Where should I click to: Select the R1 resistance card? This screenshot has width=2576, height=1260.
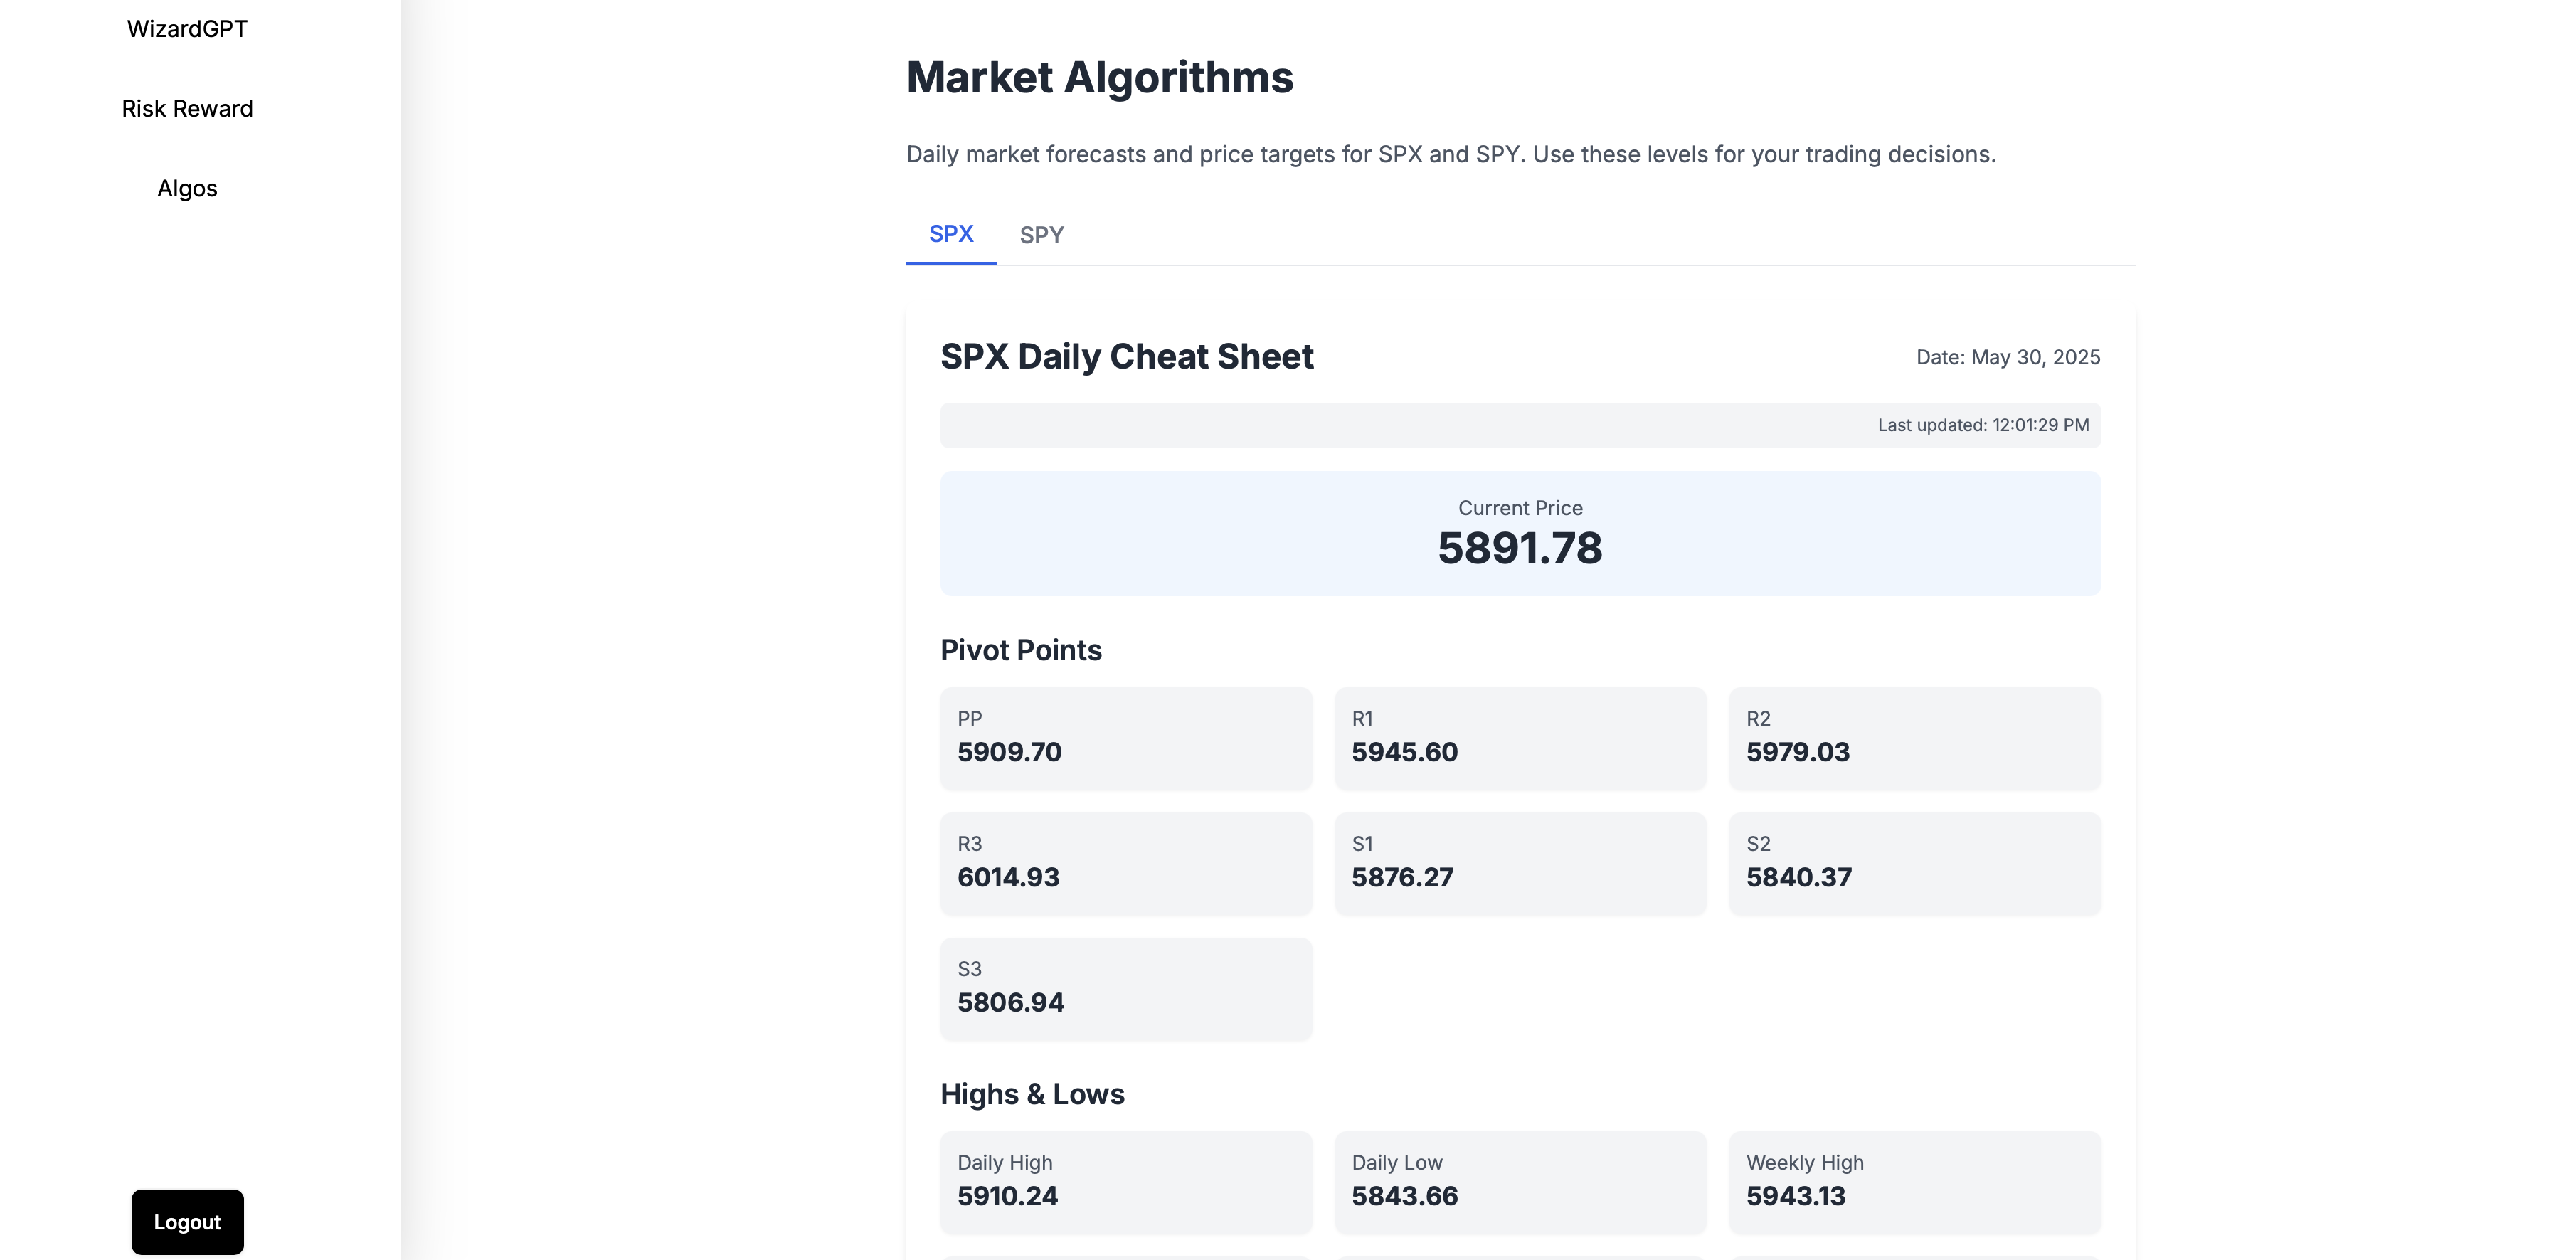(x=1519, y=737)
